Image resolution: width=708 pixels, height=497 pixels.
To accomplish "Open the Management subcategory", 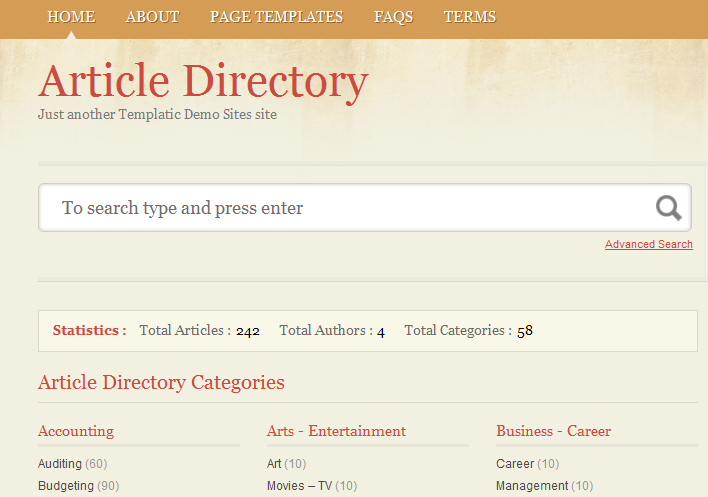I will (532, 486).
